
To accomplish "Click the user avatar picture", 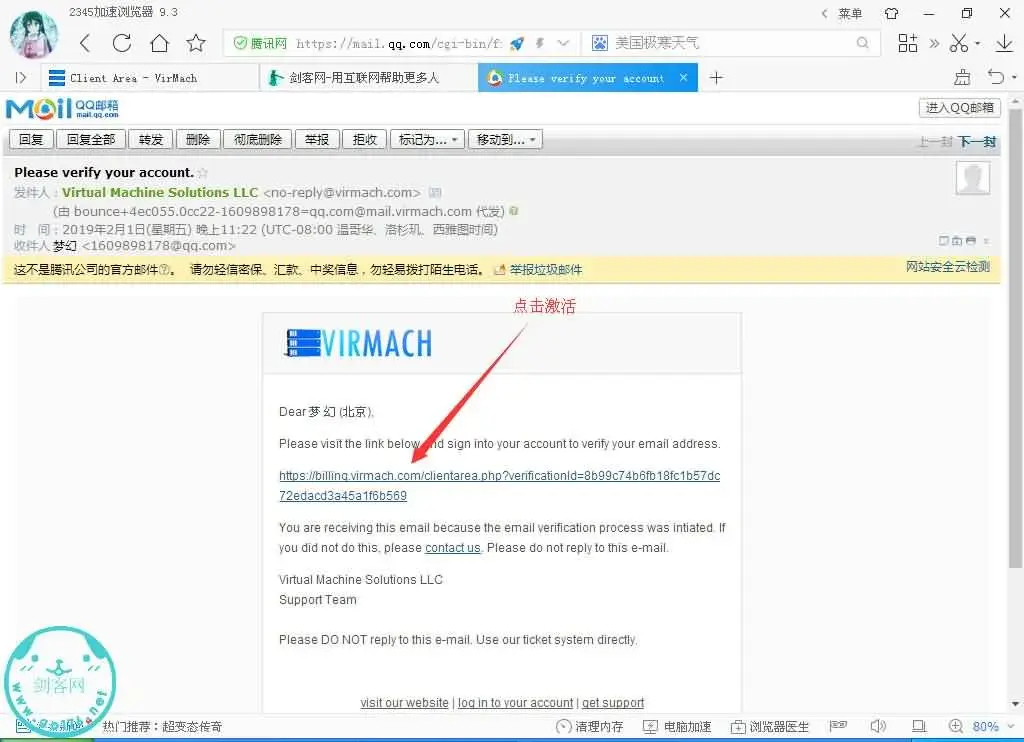I will click(33, 35).
